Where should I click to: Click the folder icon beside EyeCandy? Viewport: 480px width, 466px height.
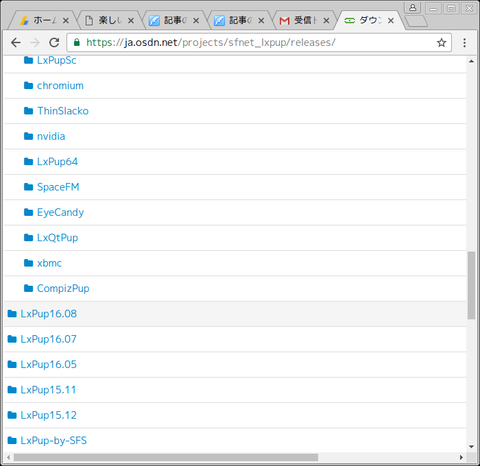pos(28,212)
